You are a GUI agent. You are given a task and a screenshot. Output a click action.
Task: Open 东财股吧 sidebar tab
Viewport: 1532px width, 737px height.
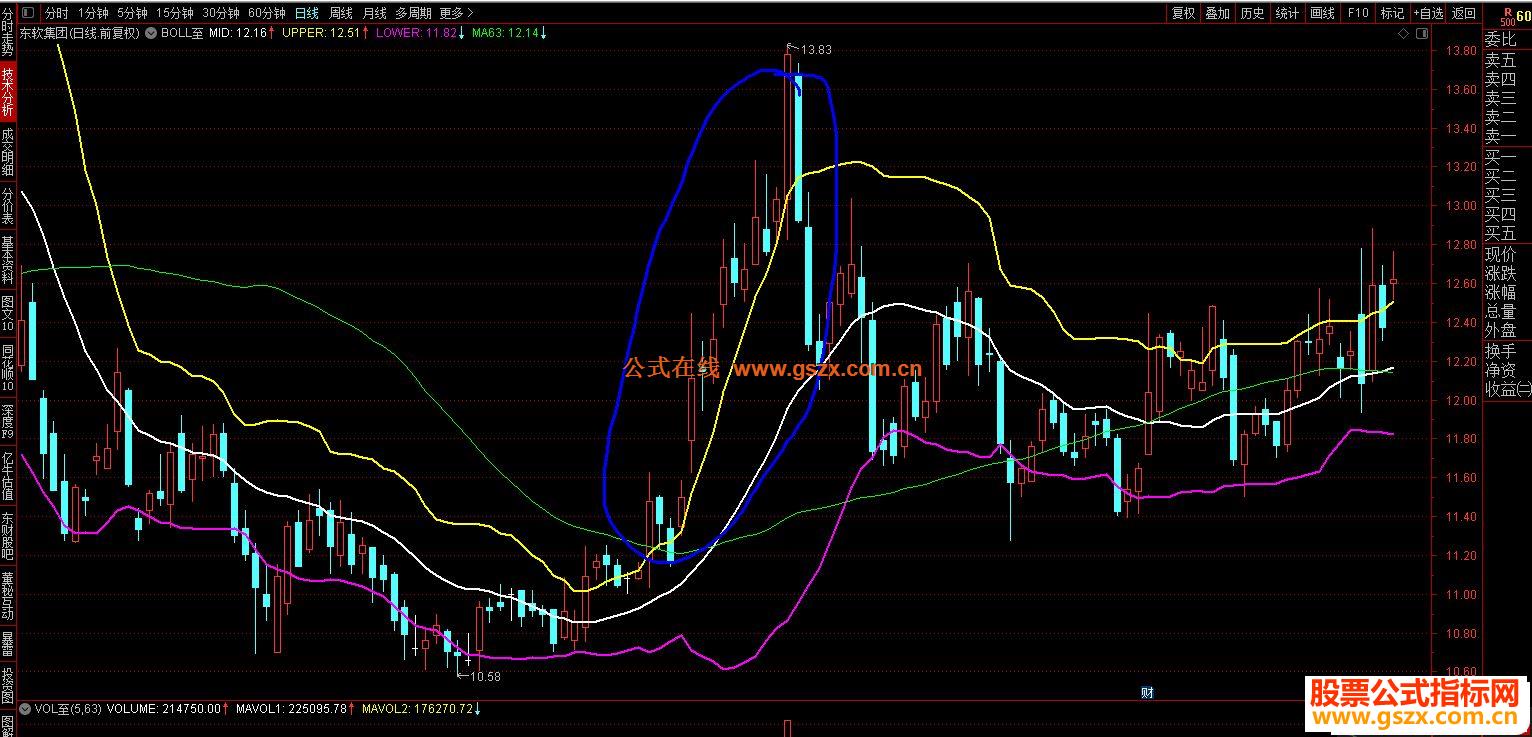[8, 536]
